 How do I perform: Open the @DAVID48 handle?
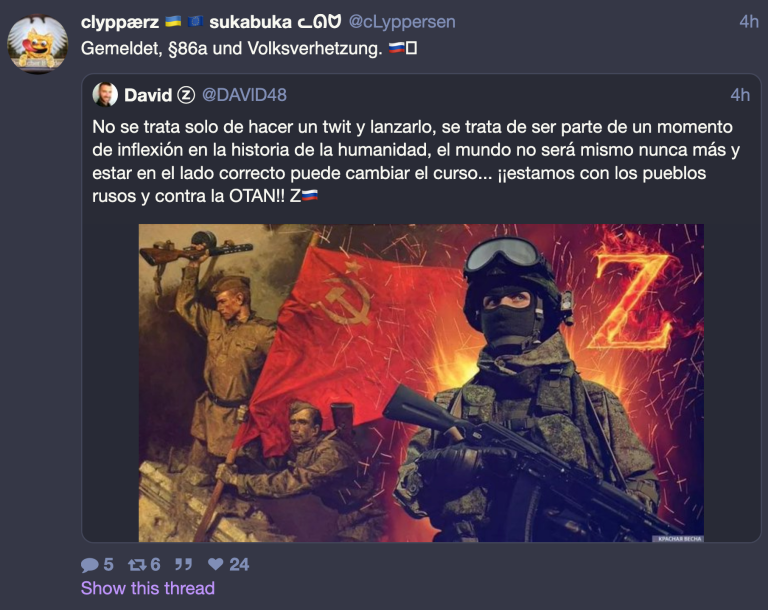click(244, 95)
